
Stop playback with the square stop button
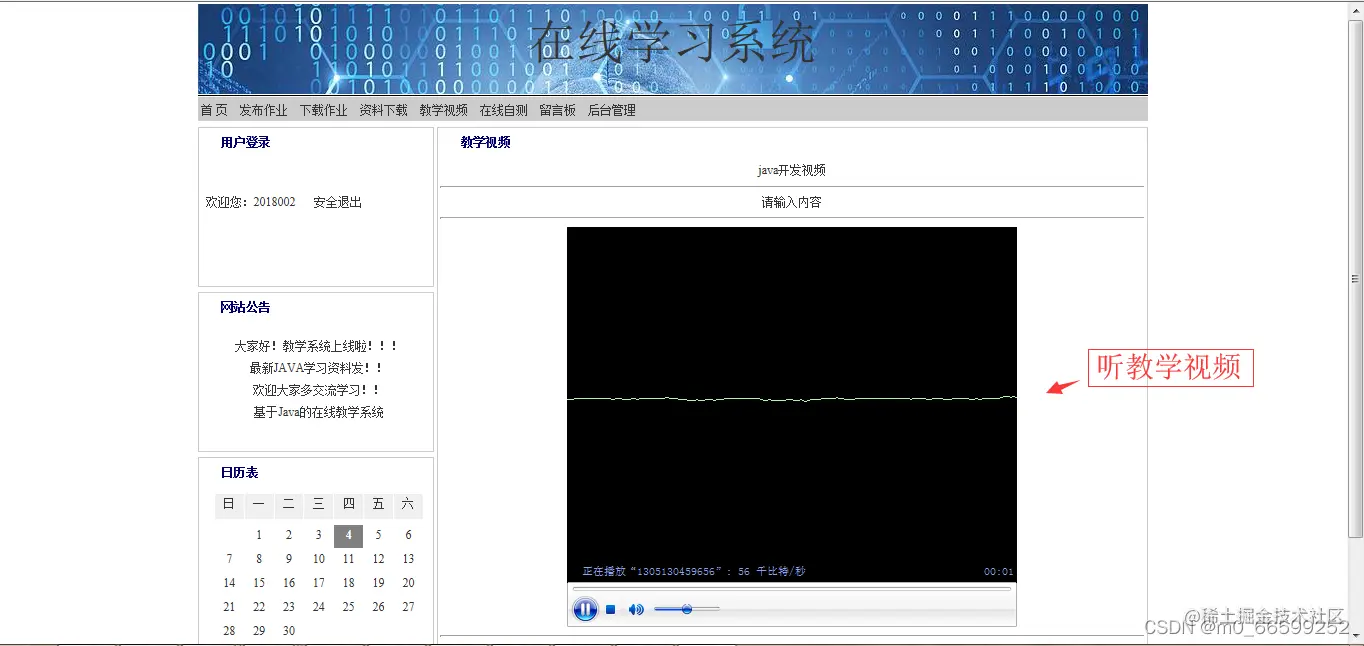coord(611,610)
